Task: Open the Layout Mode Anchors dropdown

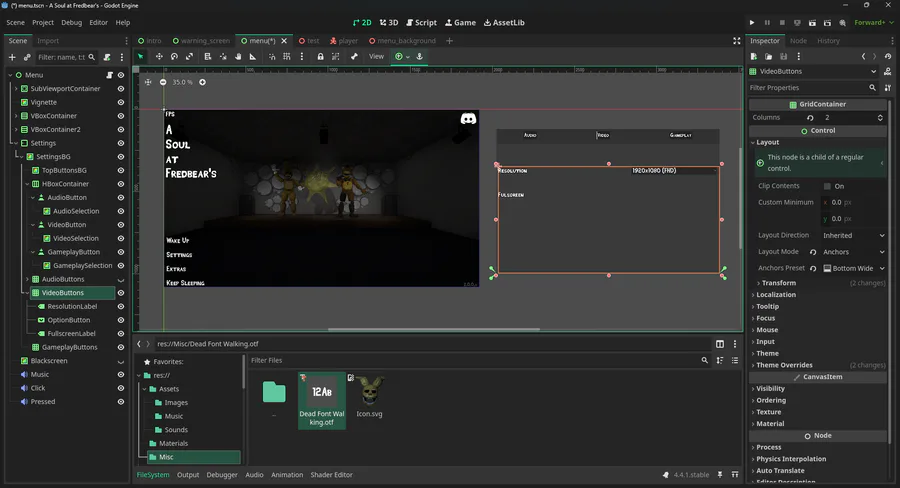Action: pyautogui.click(x=854, y=252)
